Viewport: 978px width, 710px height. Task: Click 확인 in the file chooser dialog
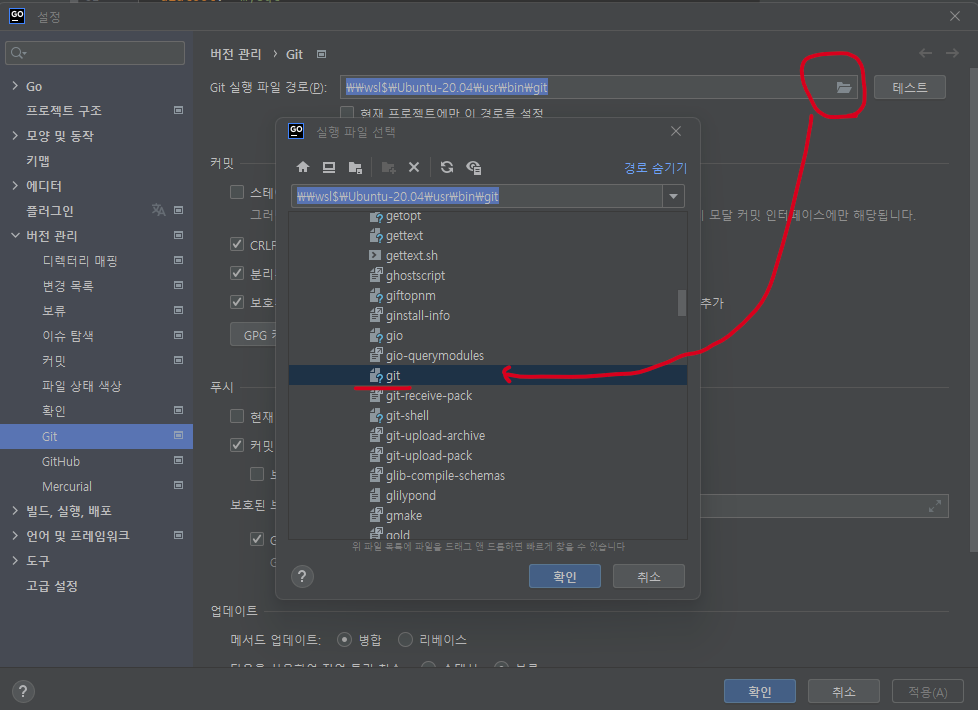[x=564, y=576]
